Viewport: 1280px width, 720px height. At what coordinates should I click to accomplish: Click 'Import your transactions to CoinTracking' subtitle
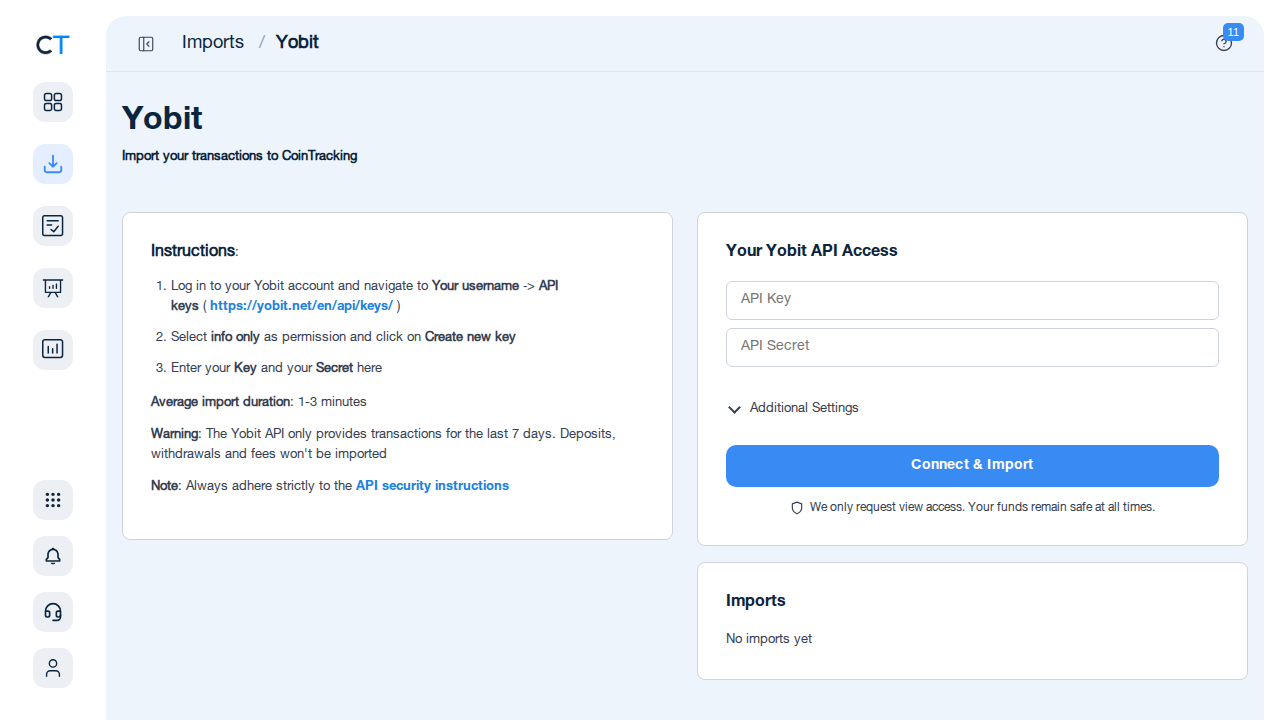(x=240, y=155)
